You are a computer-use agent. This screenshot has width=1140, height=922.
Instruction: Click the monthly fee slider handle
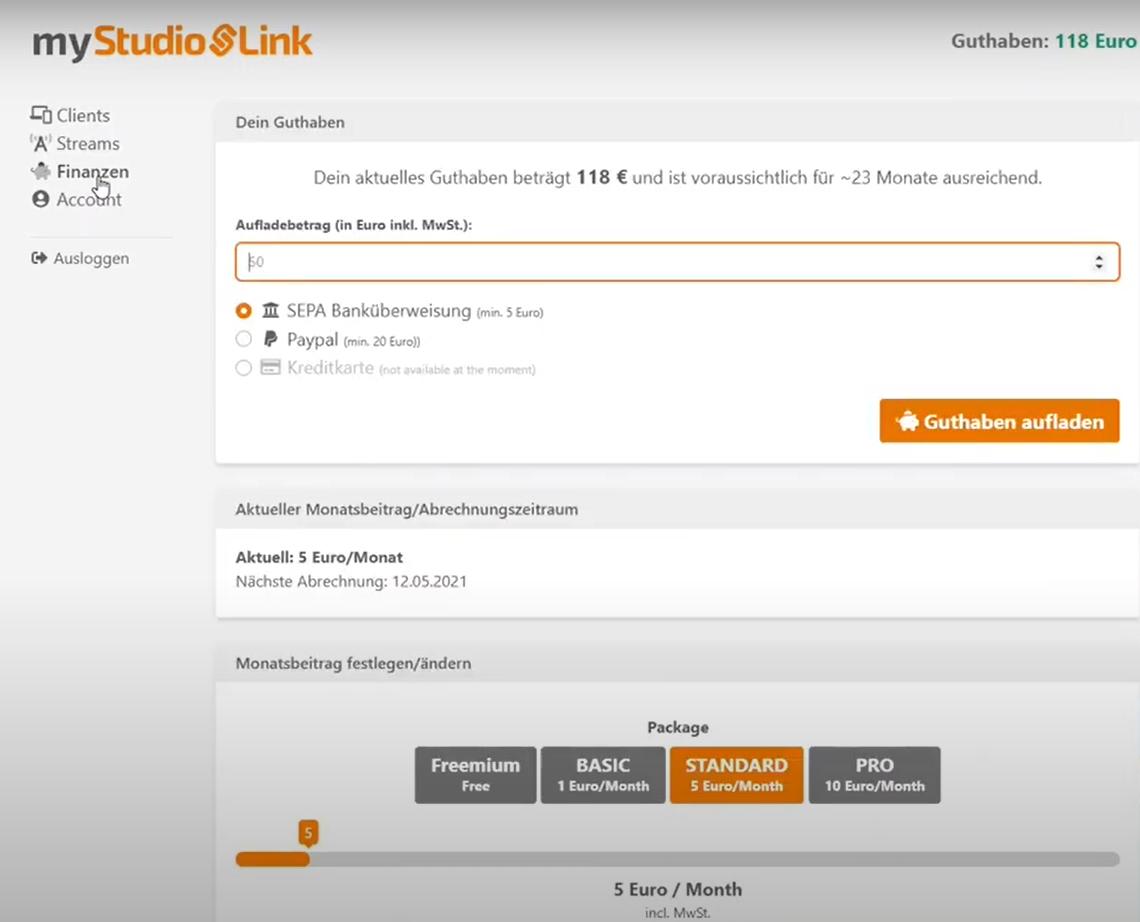click(x=308, y=858)
